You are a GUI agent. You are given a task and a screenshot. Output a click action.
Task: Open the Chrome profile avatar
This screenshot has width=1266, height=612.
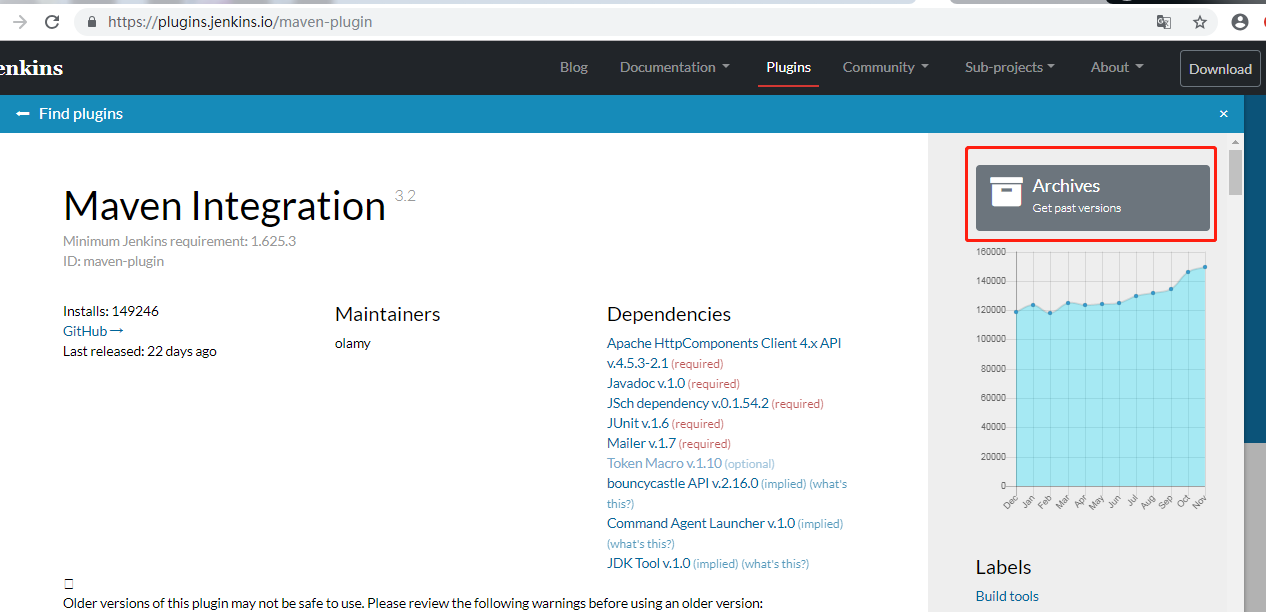coord(1240,22)
